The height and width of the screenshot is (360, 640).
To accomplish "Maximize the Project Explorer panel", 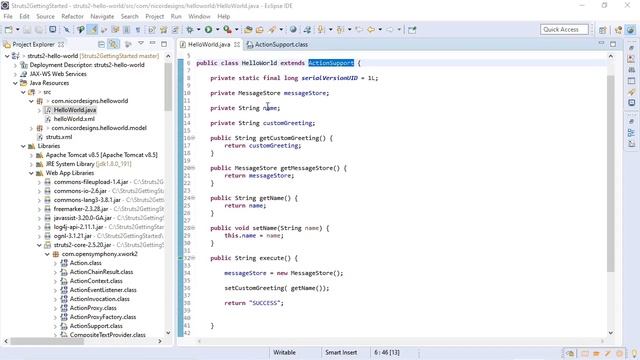I will click(x=164, y=44).
